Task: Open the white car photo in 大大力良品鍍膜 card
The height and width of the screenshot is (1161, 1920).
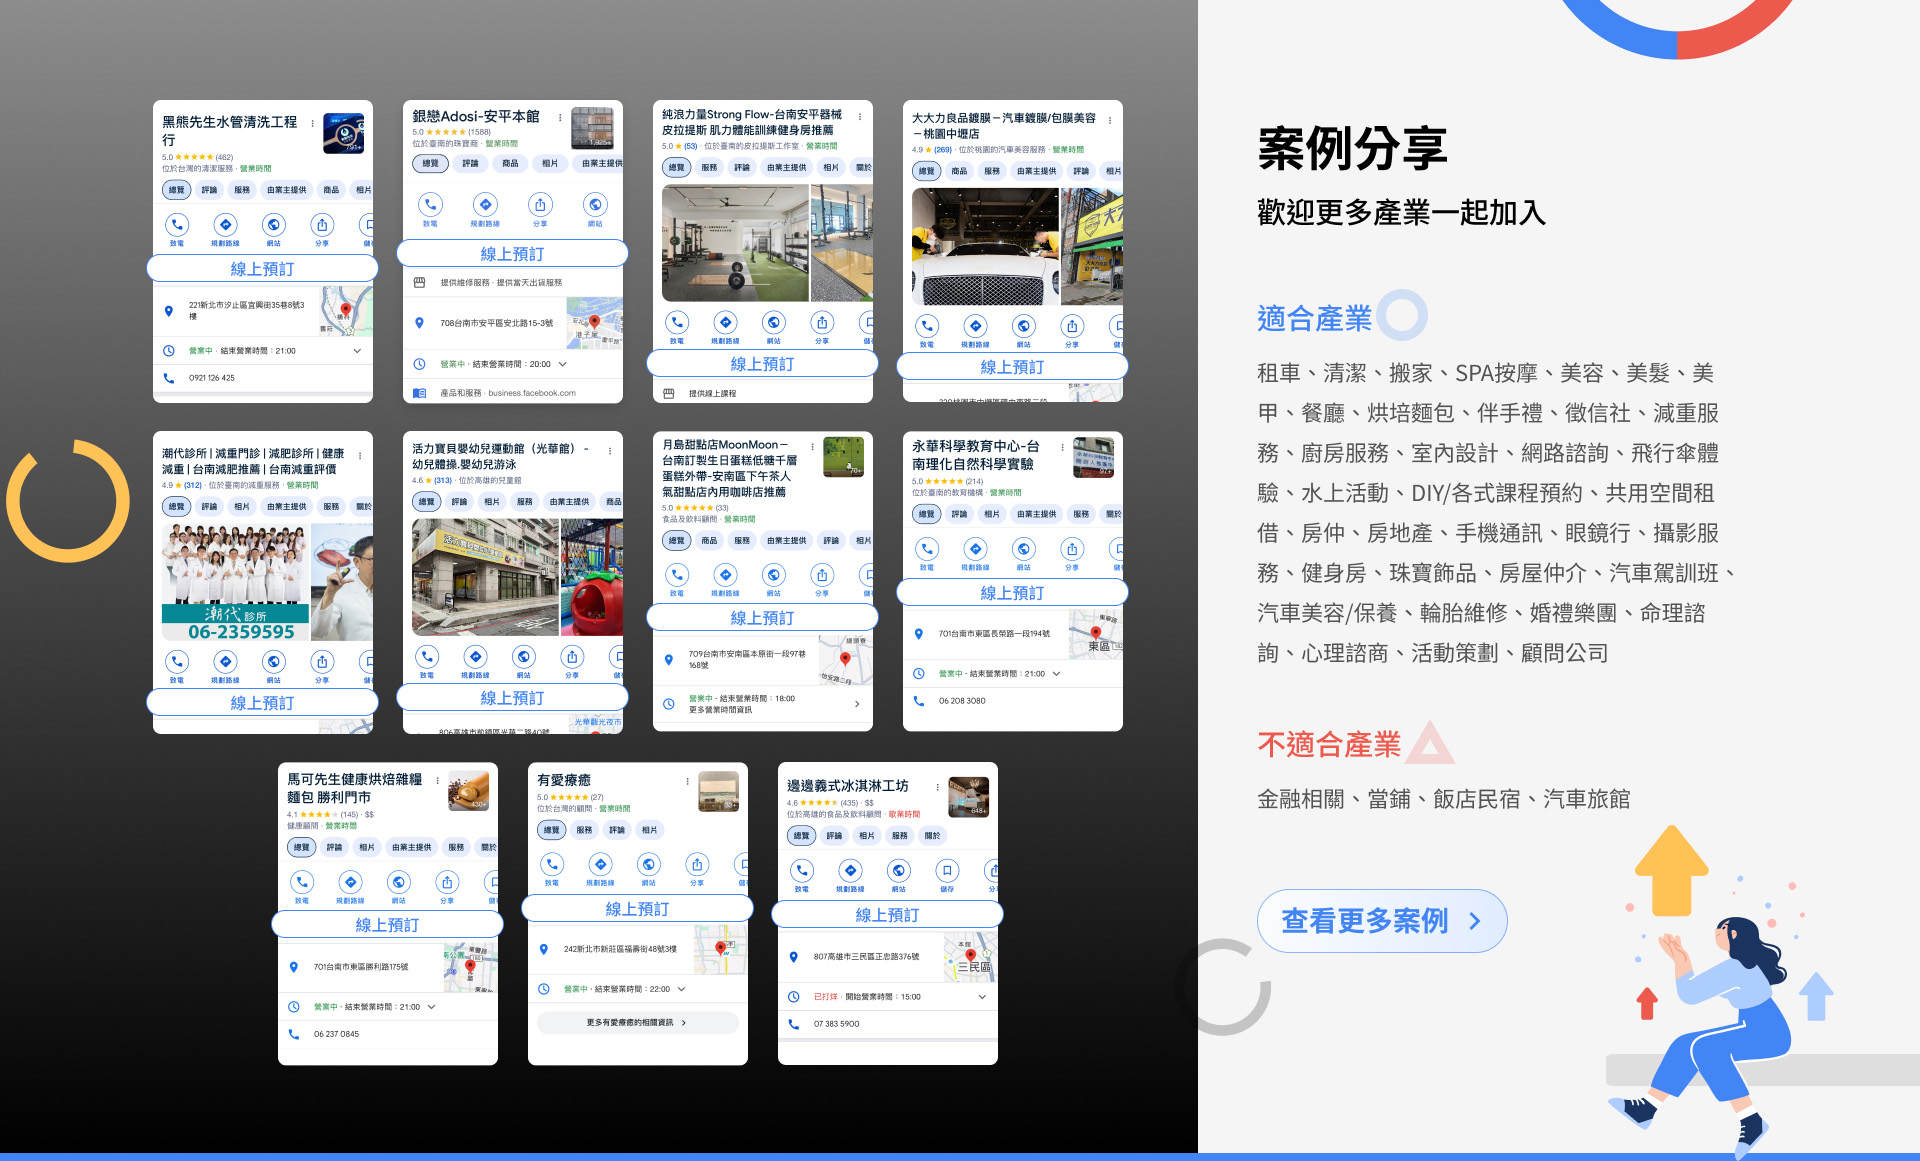Action: tap(985, 246)
